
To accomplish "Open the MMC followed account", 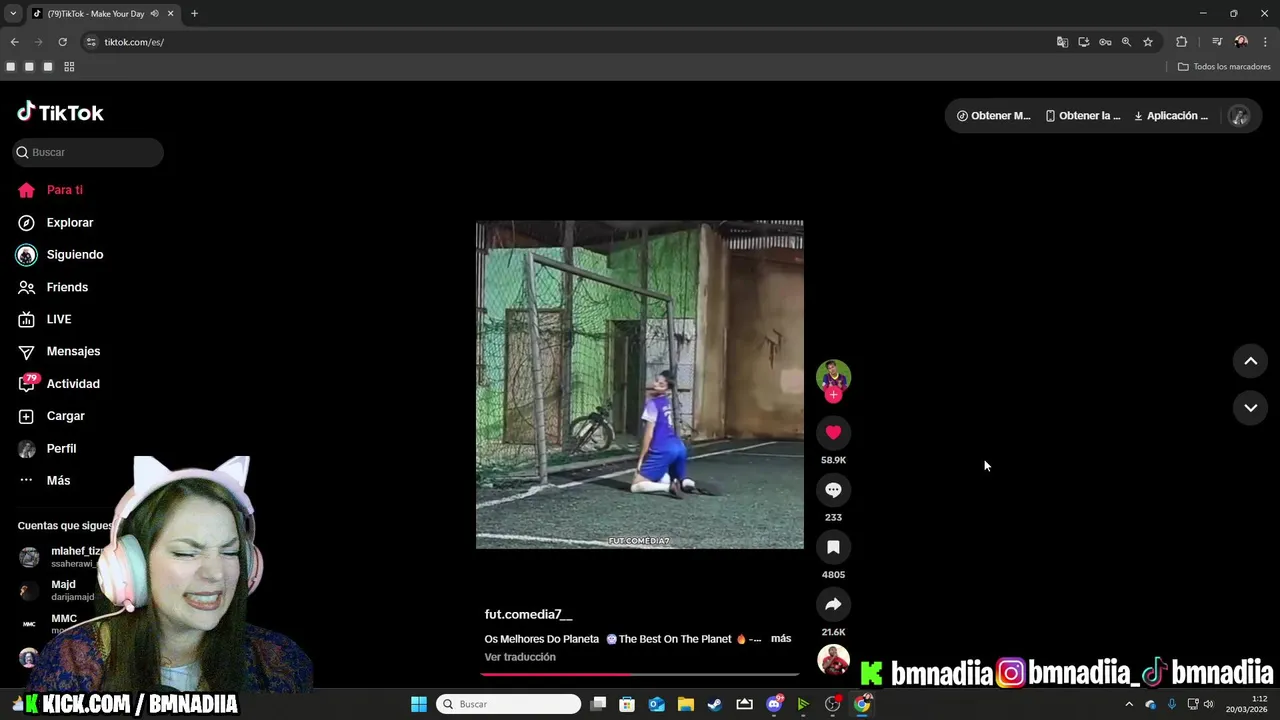I will pos(63,623).
